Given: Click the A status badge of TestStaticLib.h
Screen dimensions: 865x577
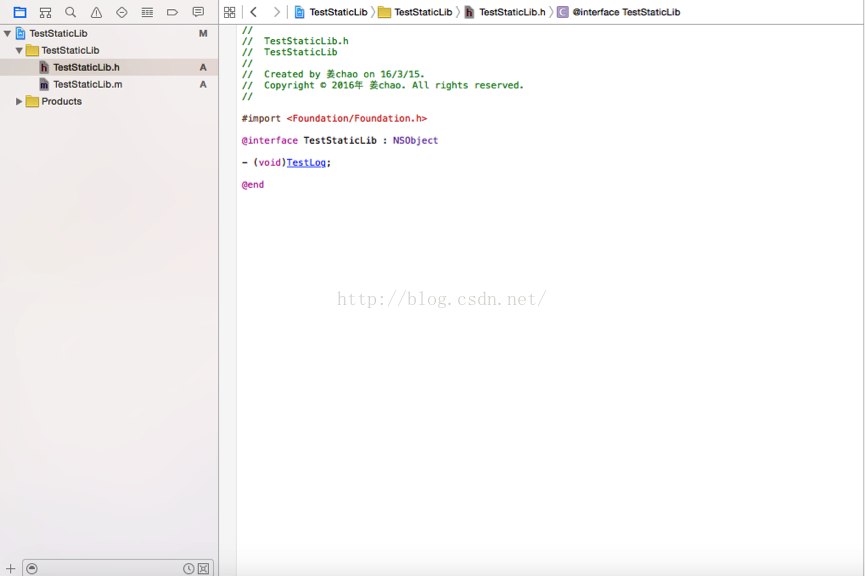Looking at the screenshot, I should tap(203, 67).
